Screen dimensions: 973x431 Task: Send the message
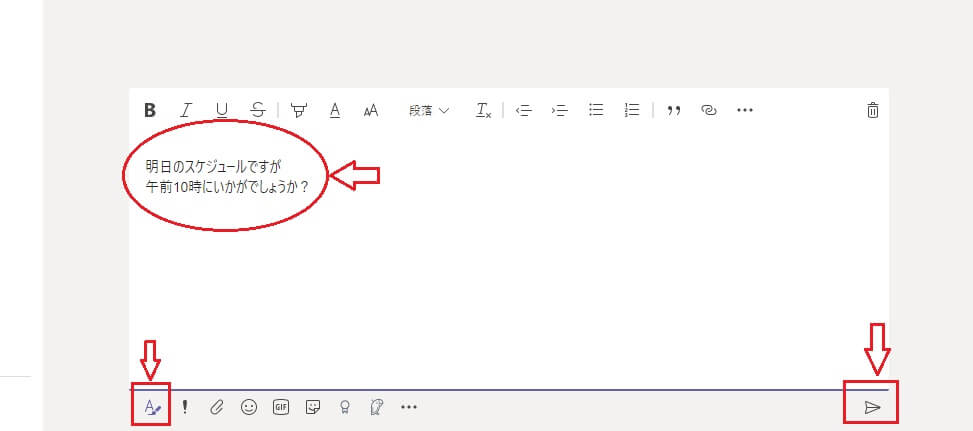point(872,407)
